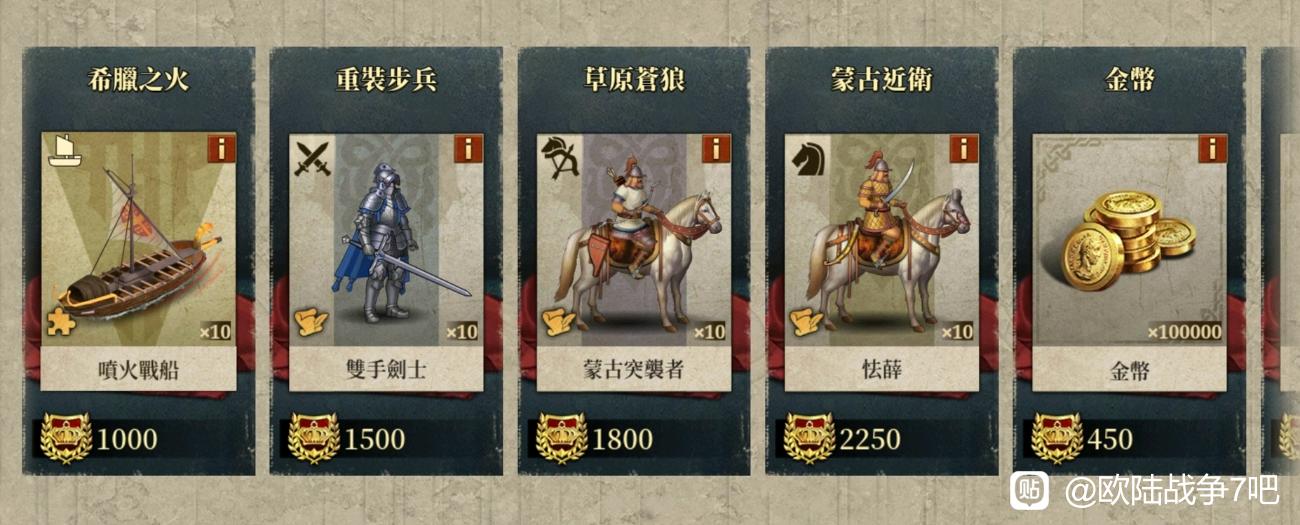Click the knight chess cavalry icon on 蒙古近衛
1300x525 pixels.
click(x=807, y=157)
